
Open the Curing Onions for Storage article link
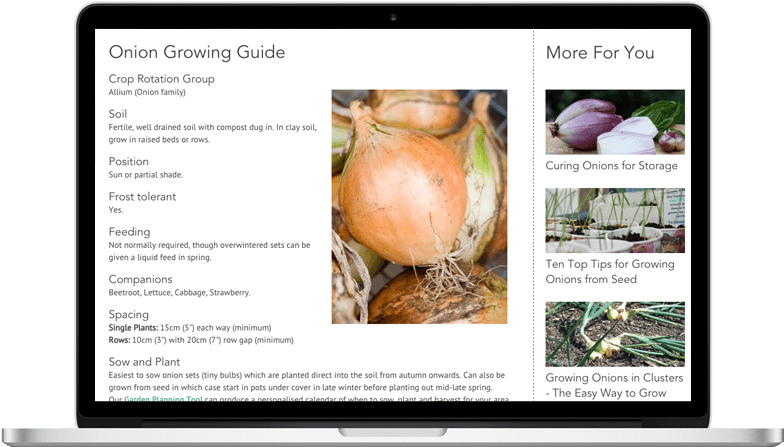(611, 166)
